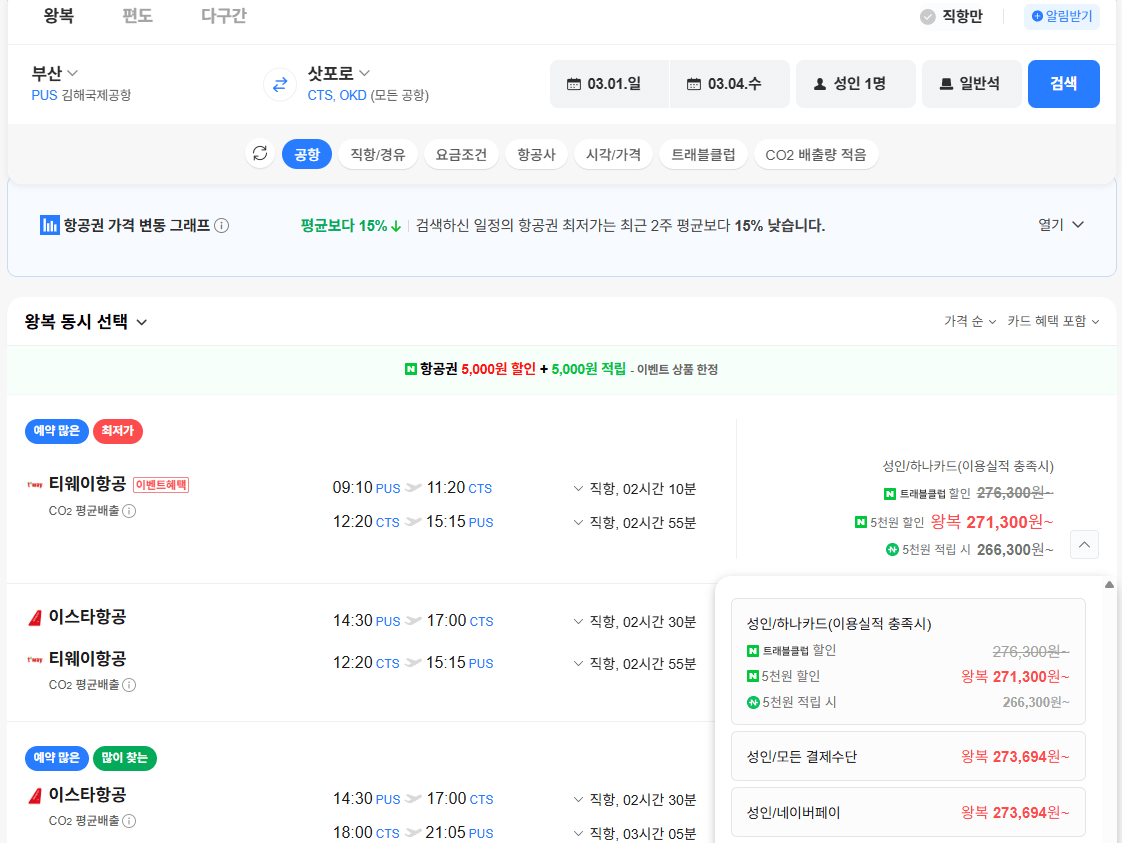Viewport: 1122px width, 843px height.
Task: Click the green point icon by 5천원 적립 시
Action: pyautogui.click(x=892, y=550)
